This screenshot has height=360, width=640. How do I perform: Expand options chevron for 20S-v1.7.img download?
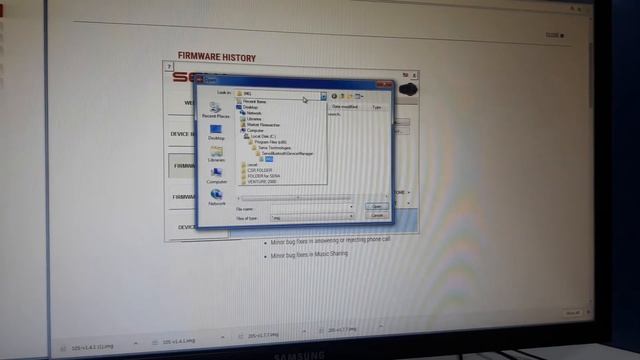380,326
